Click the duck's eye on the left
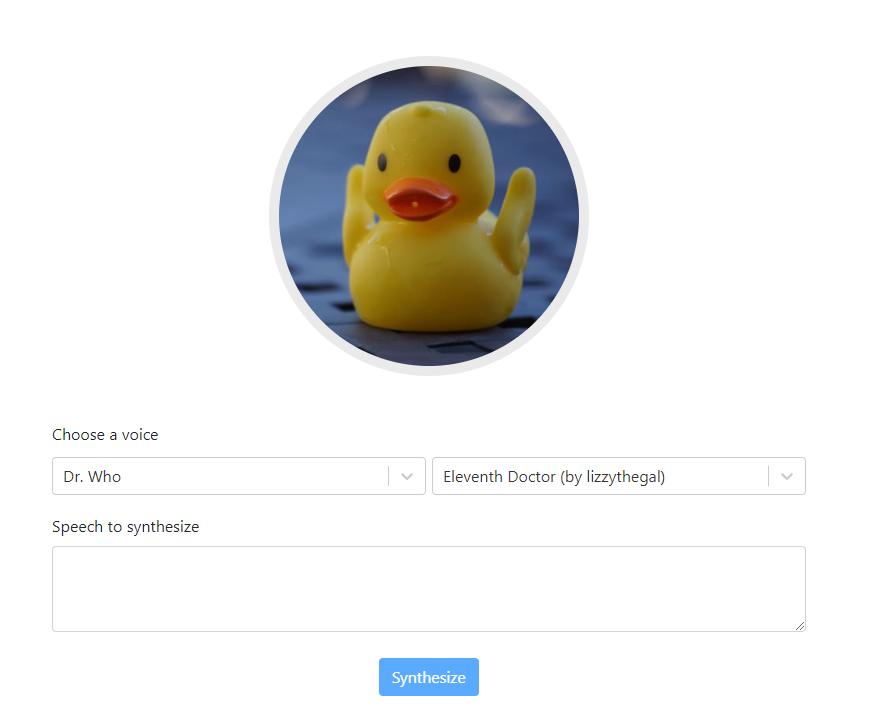Viewport: 871px width, 721px height. [x=382, y=162]
